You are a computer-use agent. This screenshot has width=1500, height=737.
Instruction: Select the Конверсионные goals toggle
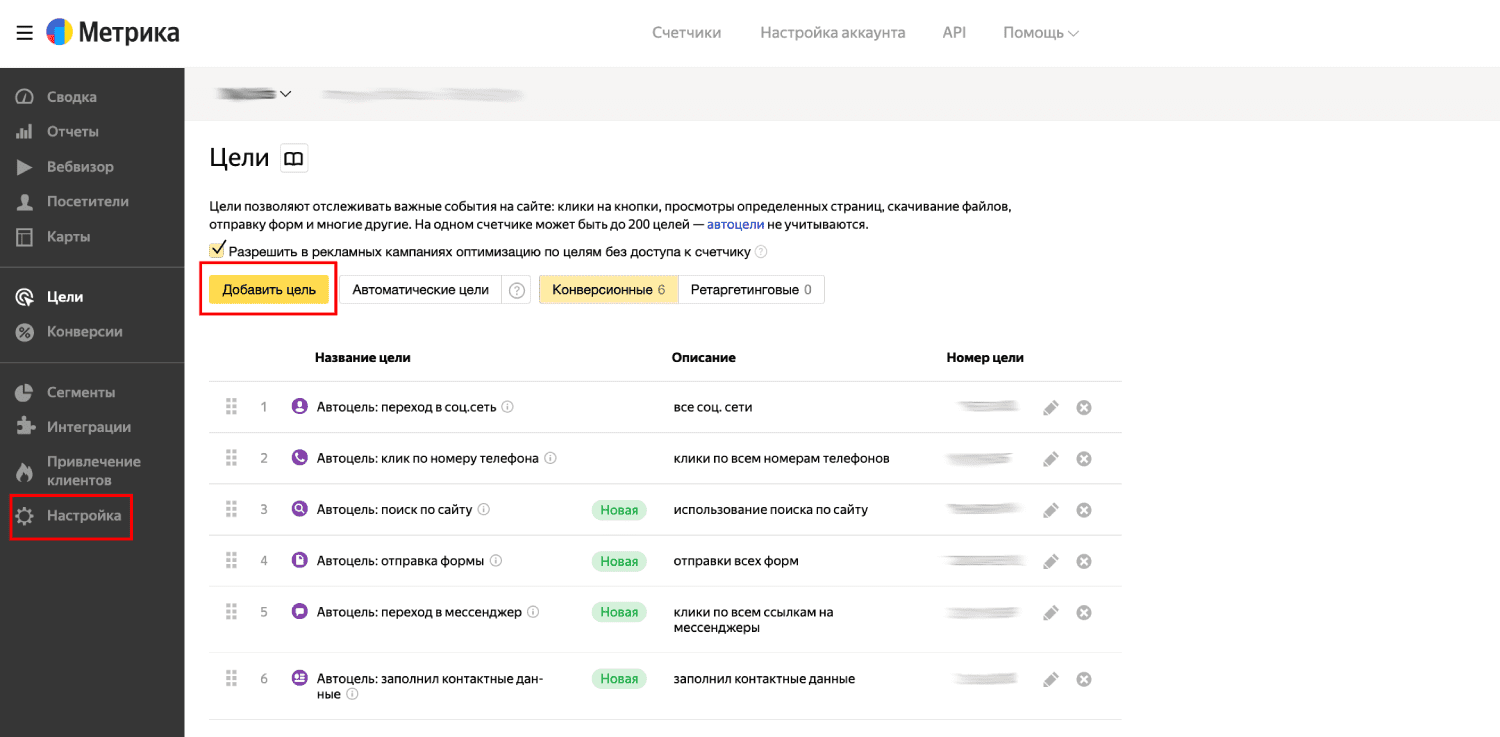point(608,290)
